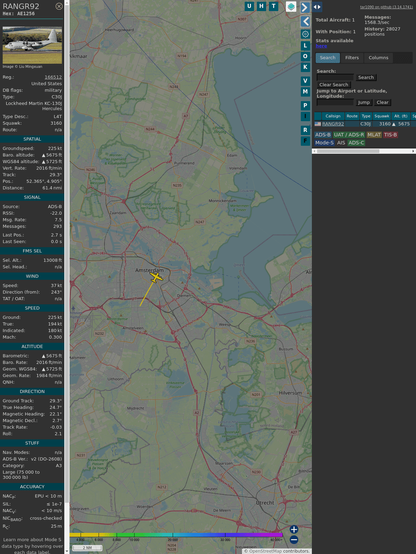Open registration link 166512
This screenshot has width=416, height=554.
pyautogui.click(x=53, y=77)
